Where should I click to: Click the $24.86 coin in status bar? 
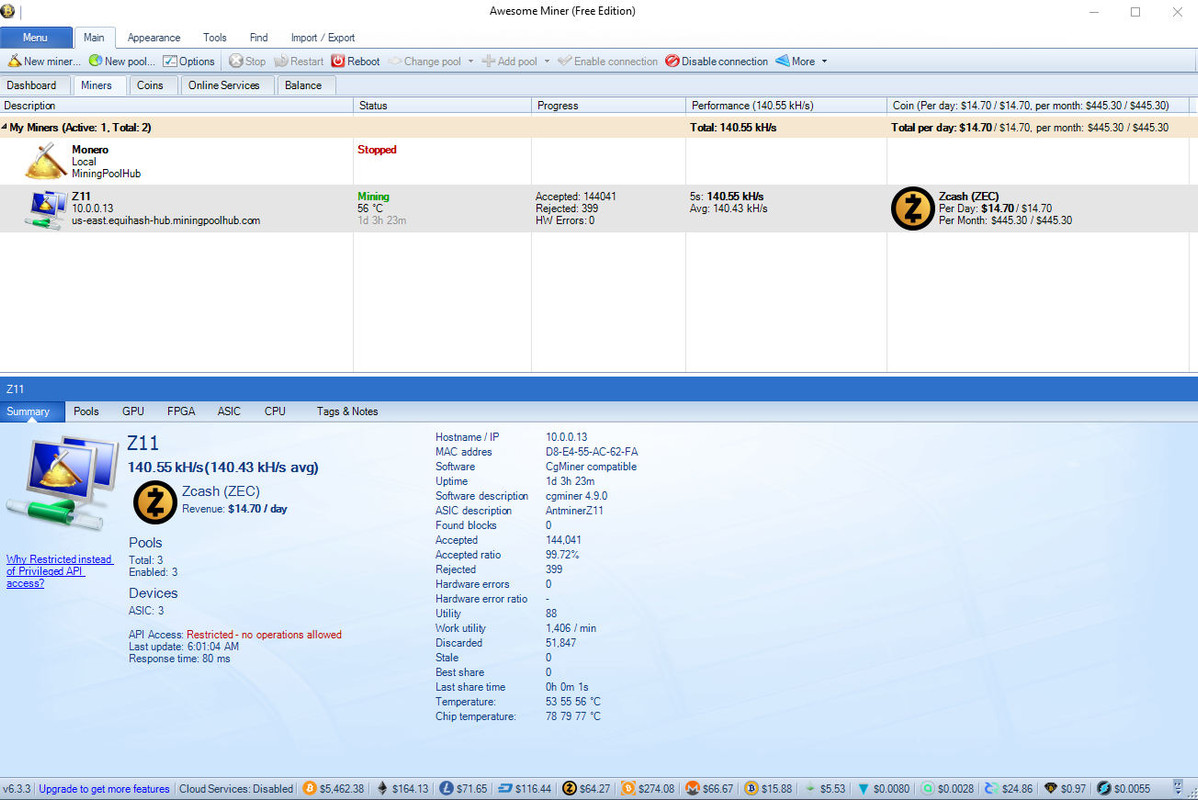click(1009, 789)
